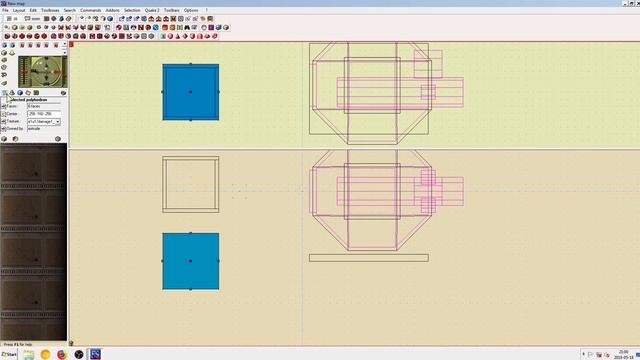Click the Windows Start button
The image size is (640, 360).
click(x=9, y=354)
